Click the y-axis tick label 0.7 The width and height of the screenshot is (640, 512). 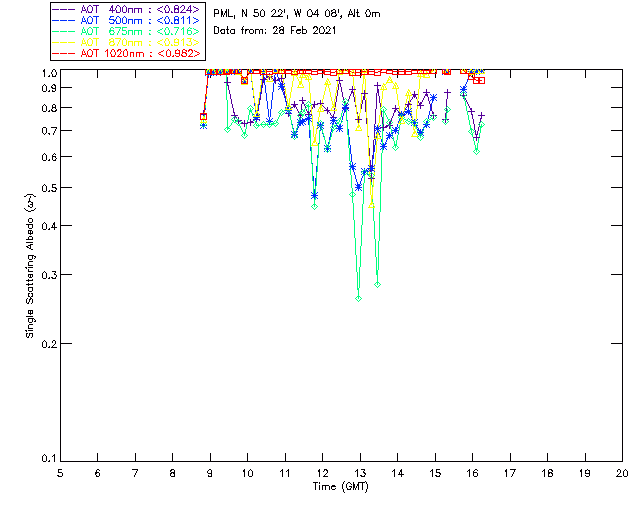(49, 131)
